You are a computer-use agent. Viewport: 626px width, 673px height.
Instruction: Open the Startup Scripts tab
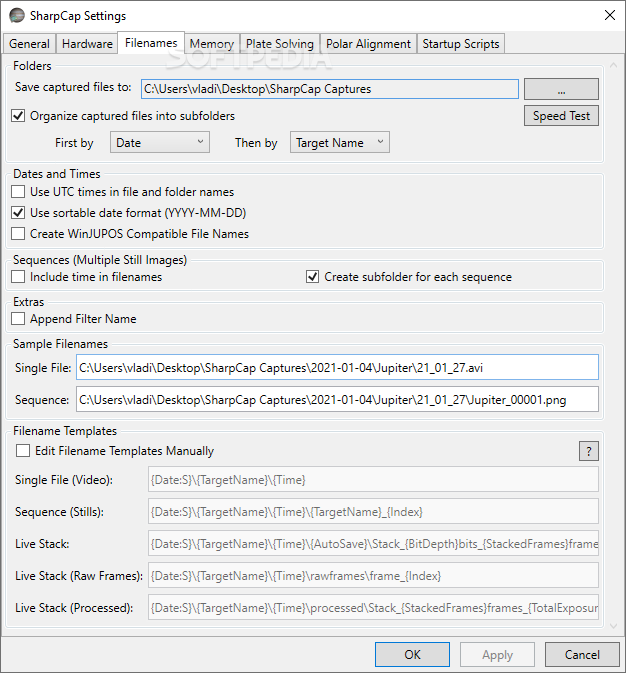pos(461,44)
